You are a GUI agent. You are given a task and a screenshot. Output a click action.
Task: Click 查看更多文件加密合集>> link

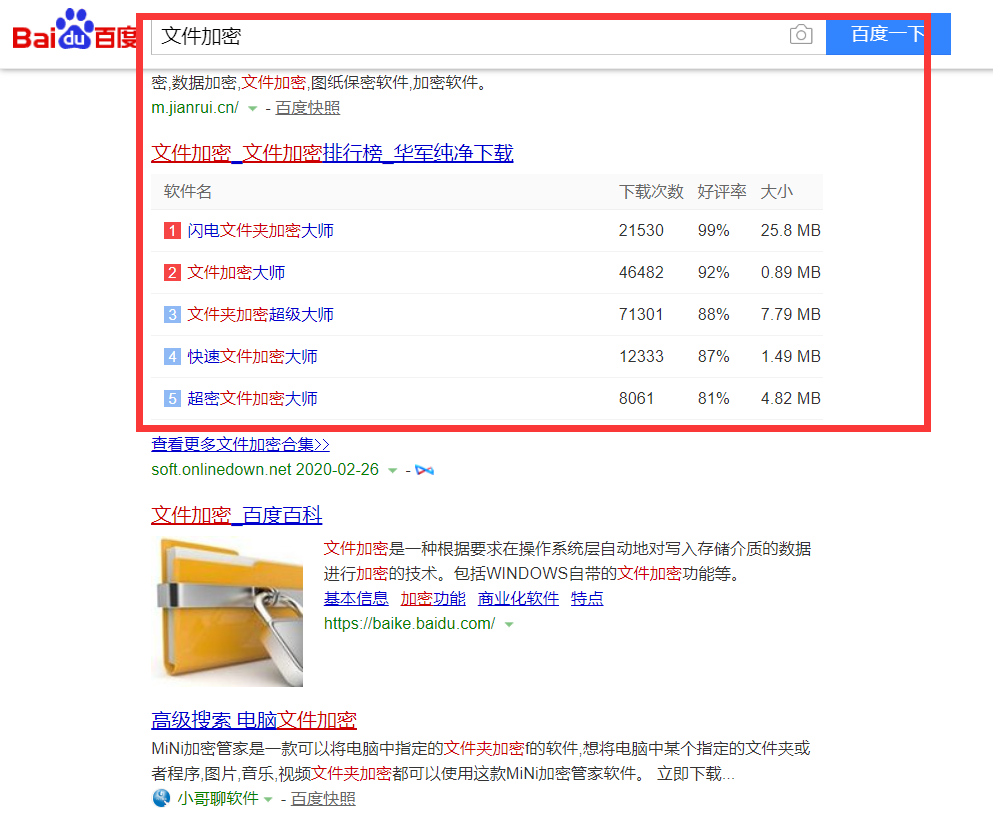pos(241,445)
